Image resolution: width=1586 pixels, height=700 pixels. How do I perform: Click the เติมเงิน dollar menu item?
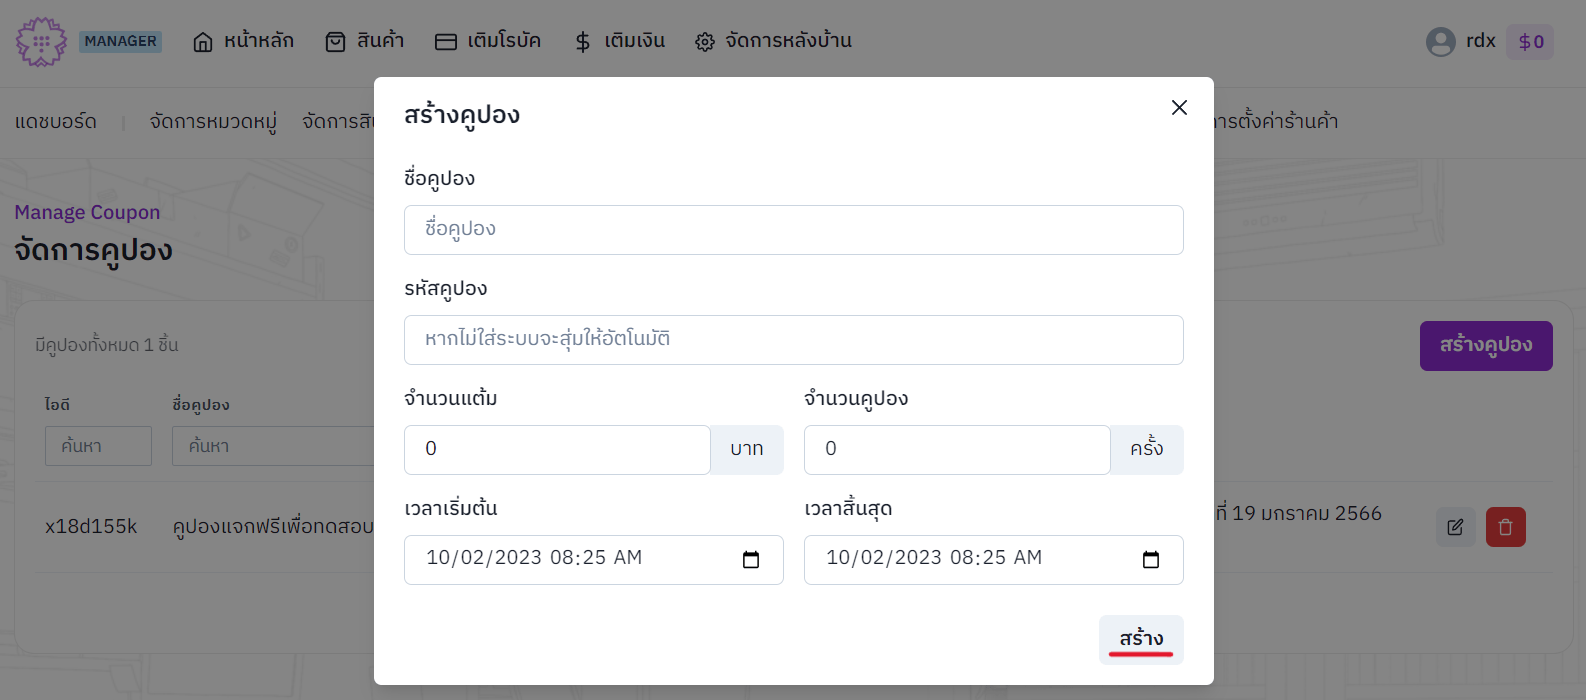[619, 41]
